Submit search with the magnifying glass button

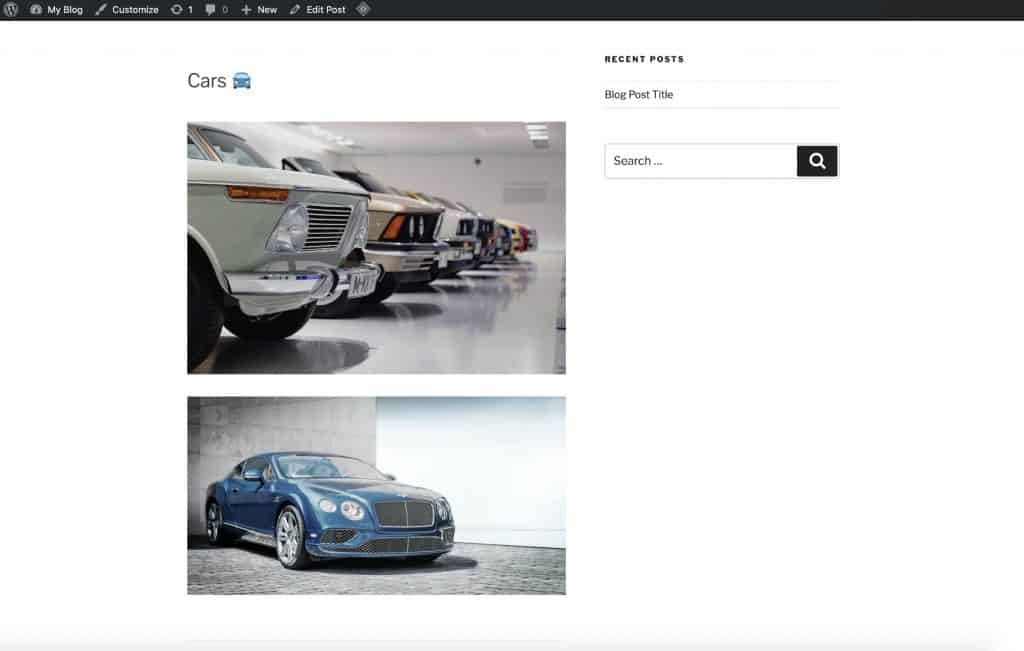[x=816, y=160]
